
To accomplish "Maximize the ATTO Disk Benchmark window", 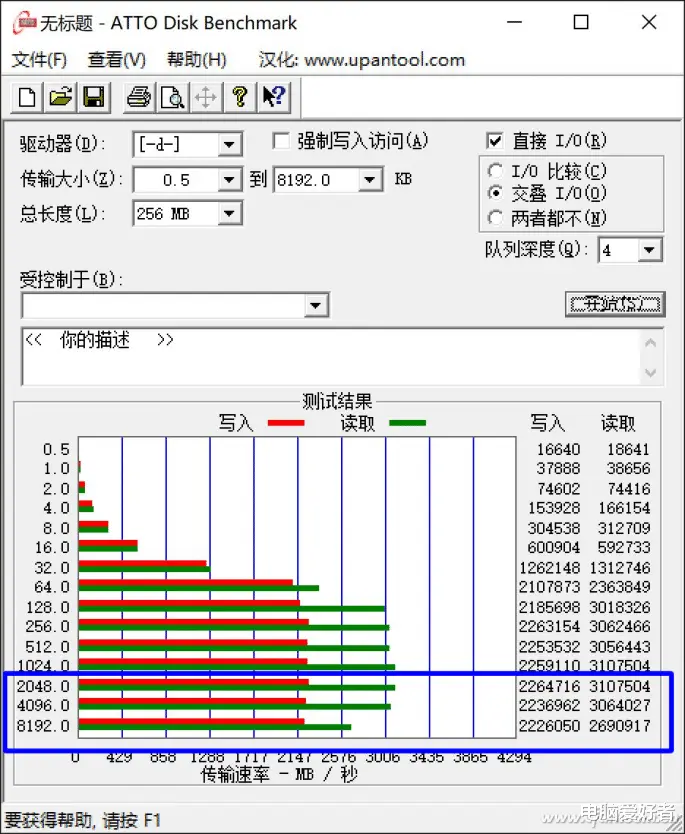I will (x=581, y=22).
